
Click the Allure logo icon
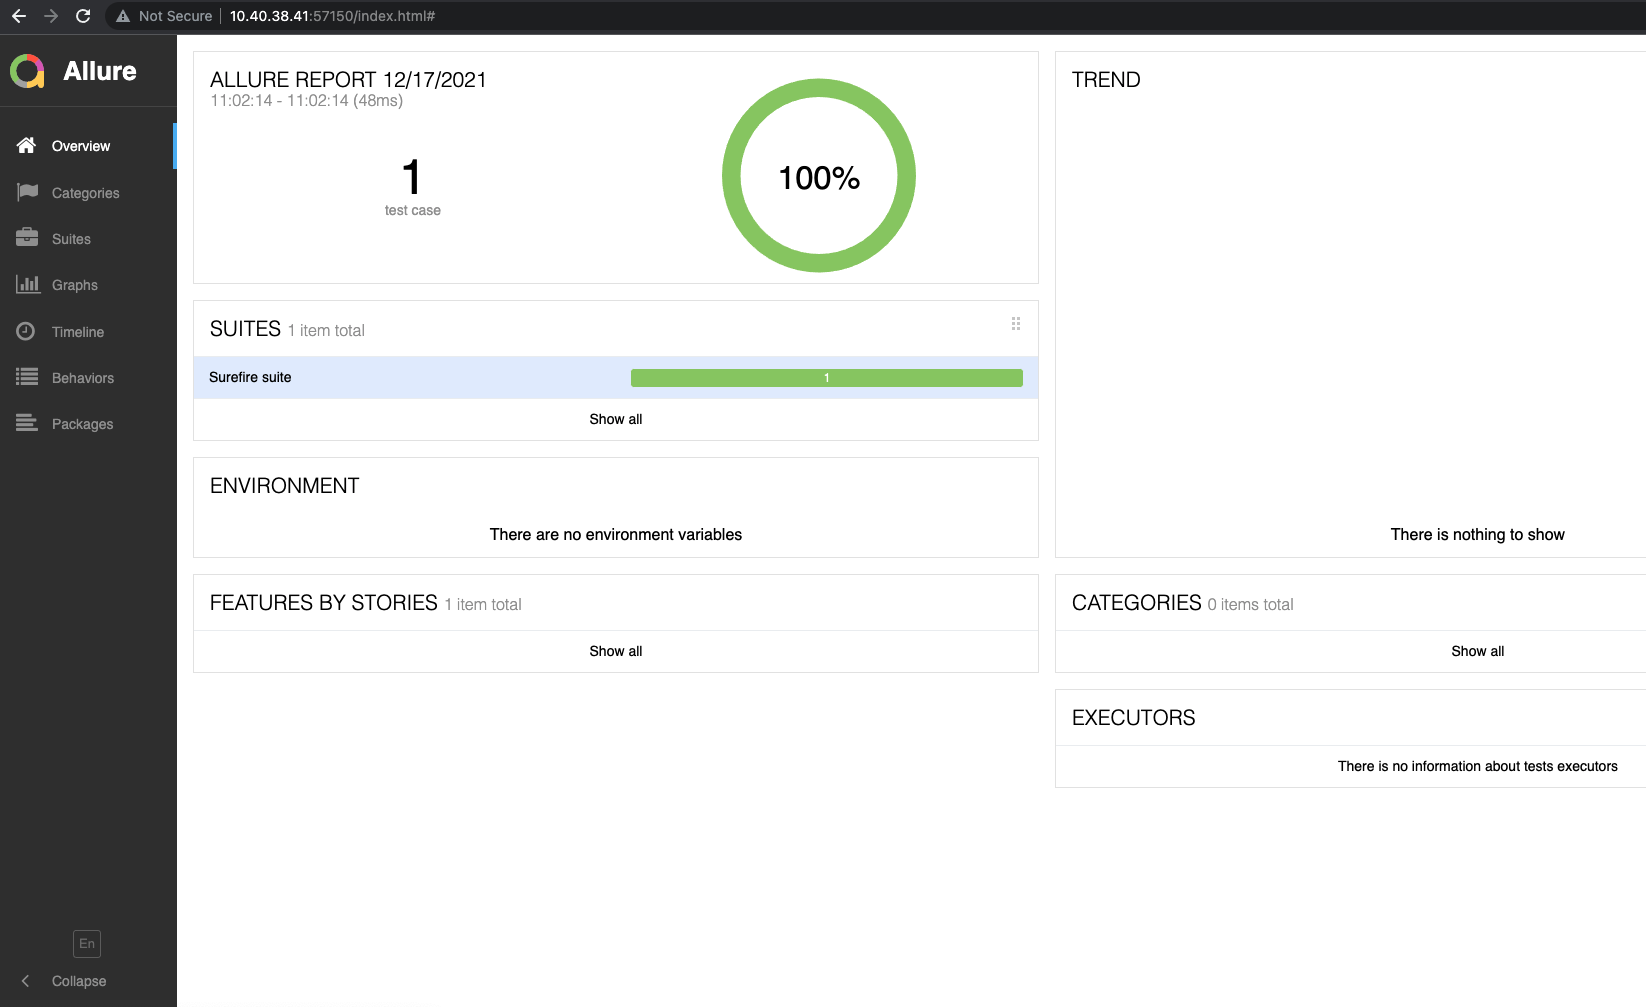[x=27, y=71]
